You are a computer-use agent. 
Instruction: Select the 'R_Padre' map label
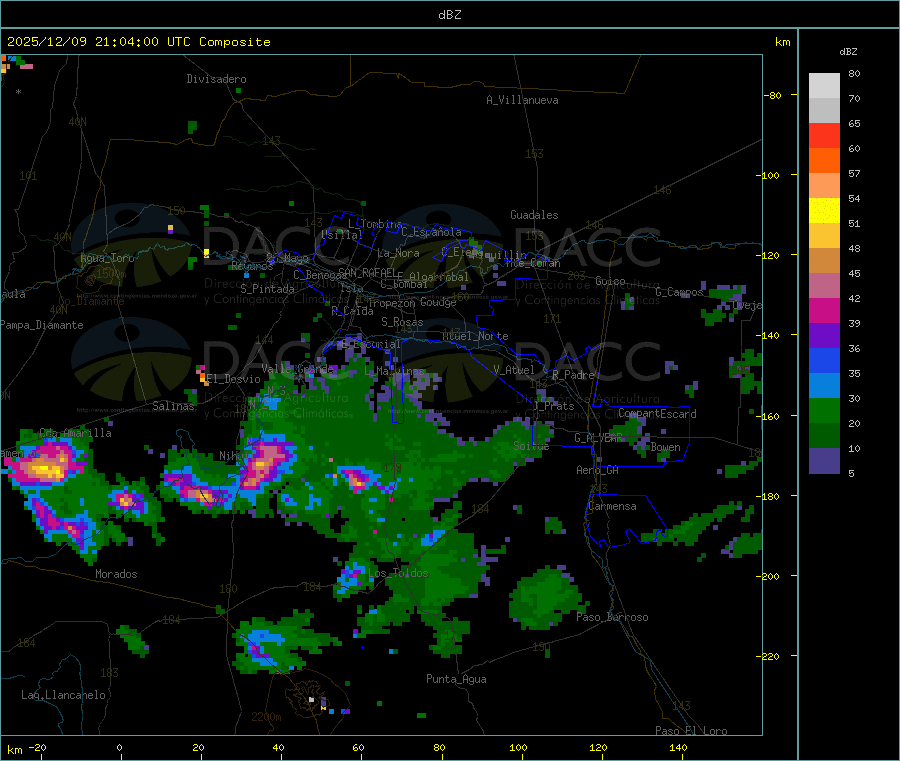tap(573, 375)
